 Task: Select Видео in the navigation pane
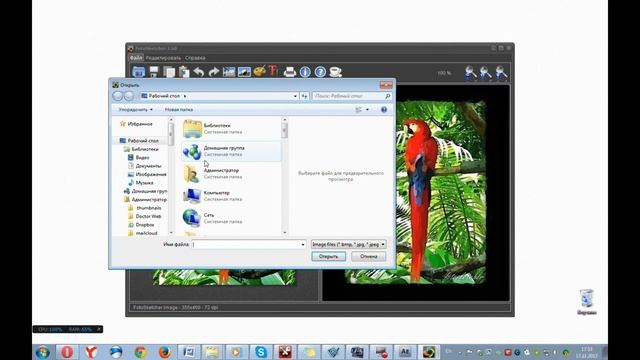(x=139, y=157)
